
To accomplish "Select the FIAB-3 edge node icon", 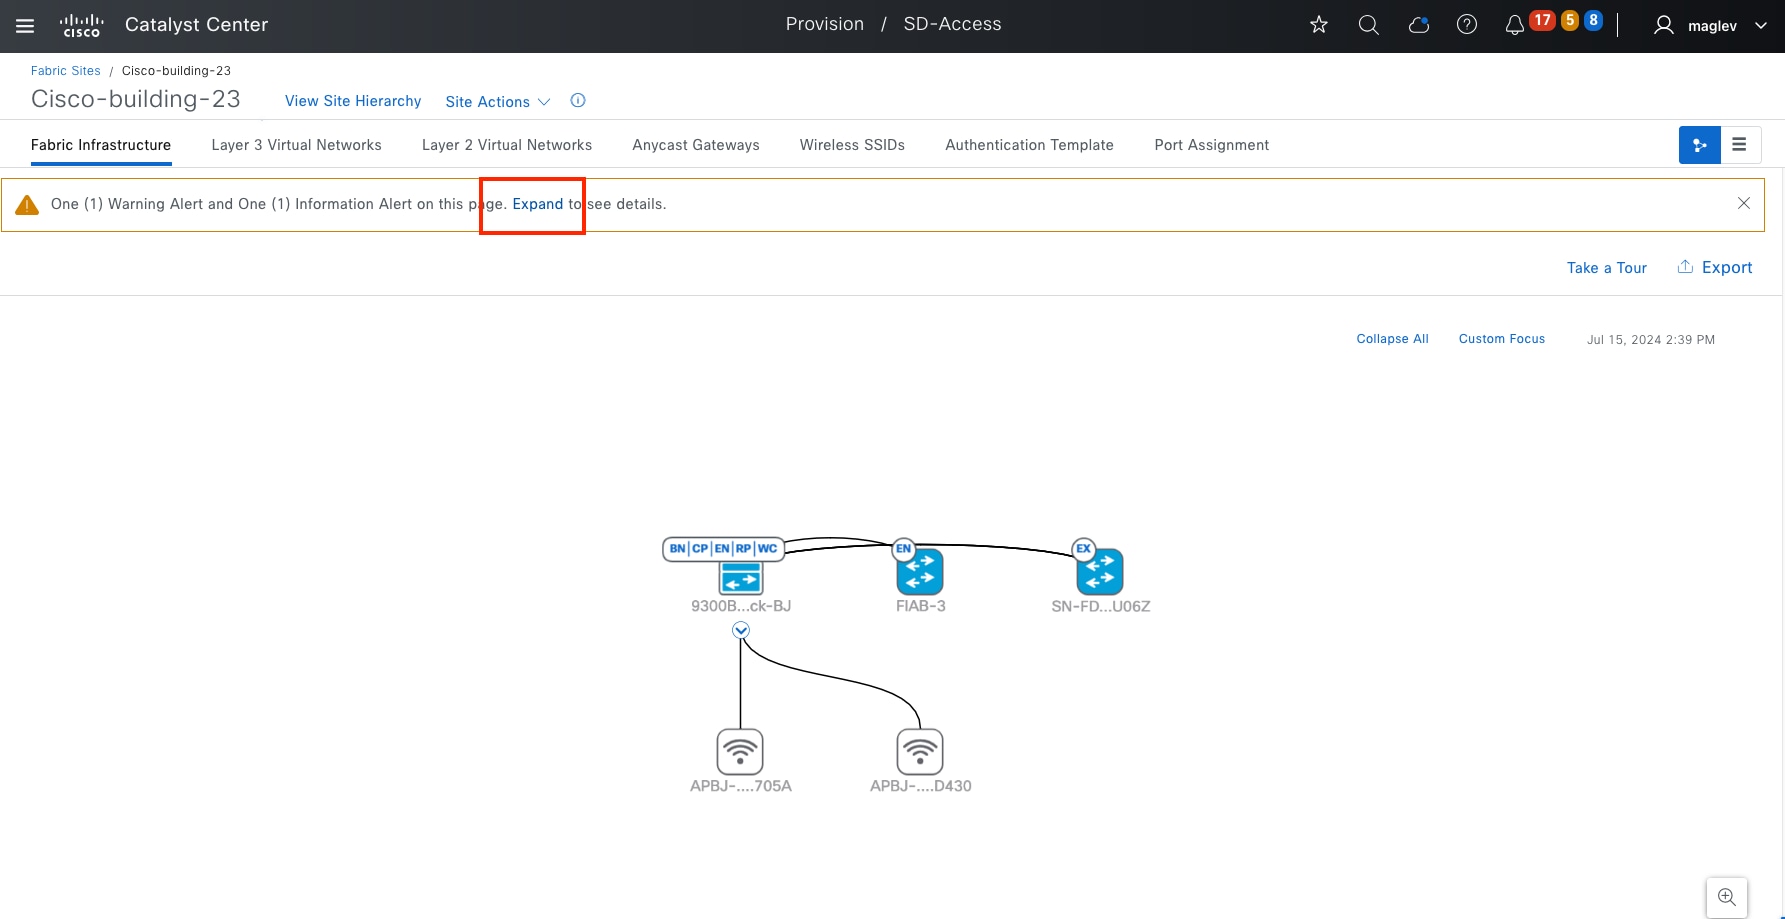I will [920, 573].
